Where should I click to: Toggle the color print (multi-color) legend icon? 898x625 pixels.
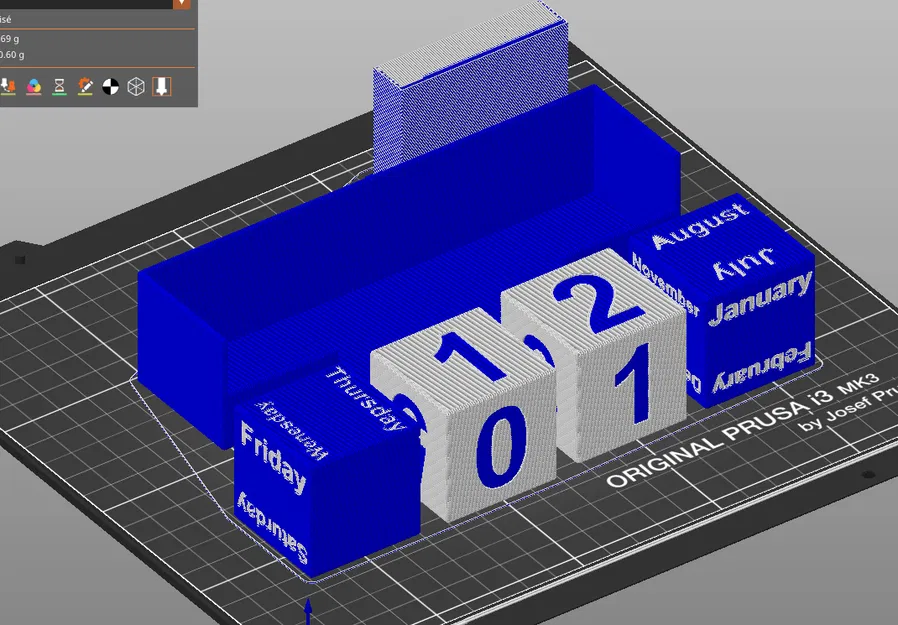pos(34,87)
